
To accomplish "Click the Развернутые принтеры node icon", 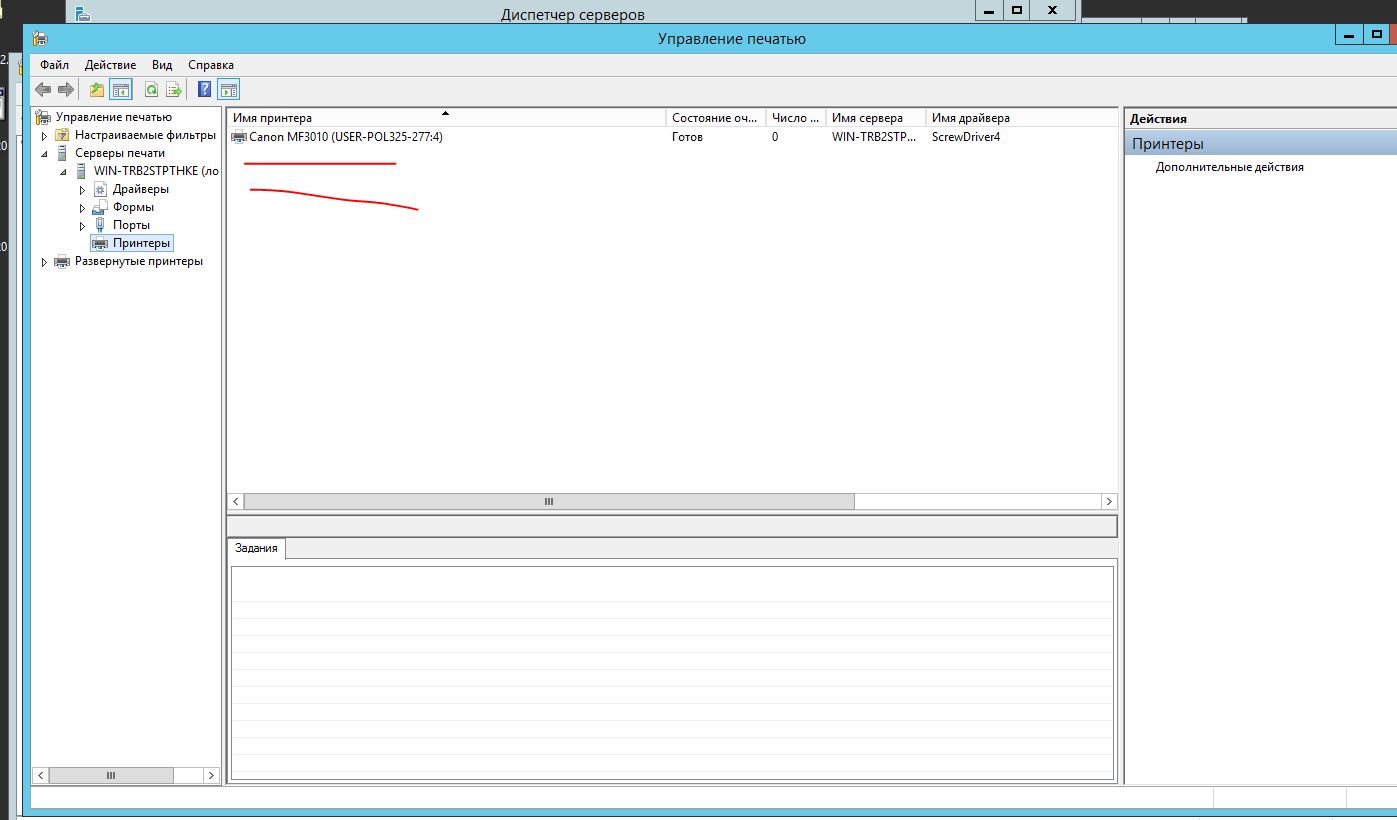I will (63, 261).
